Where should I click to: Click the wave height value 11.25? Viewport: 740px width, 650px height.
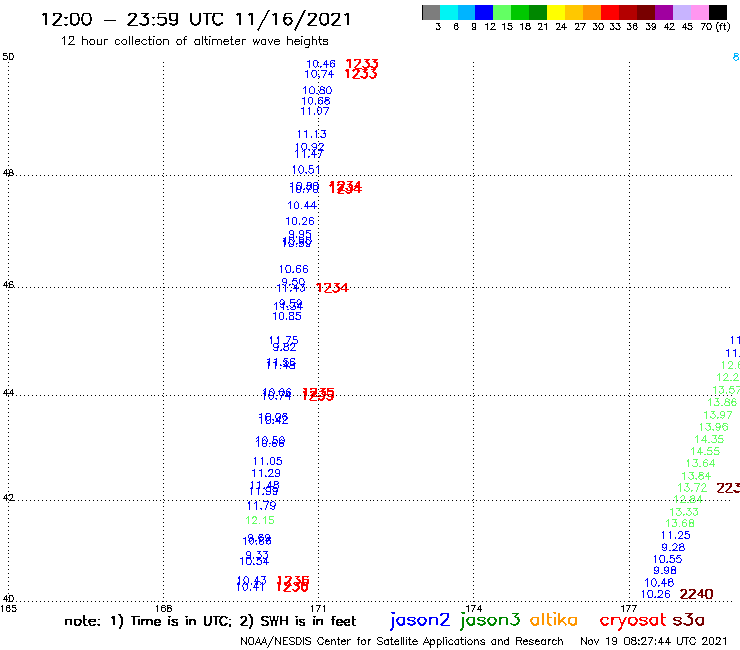tap(676, 535)
